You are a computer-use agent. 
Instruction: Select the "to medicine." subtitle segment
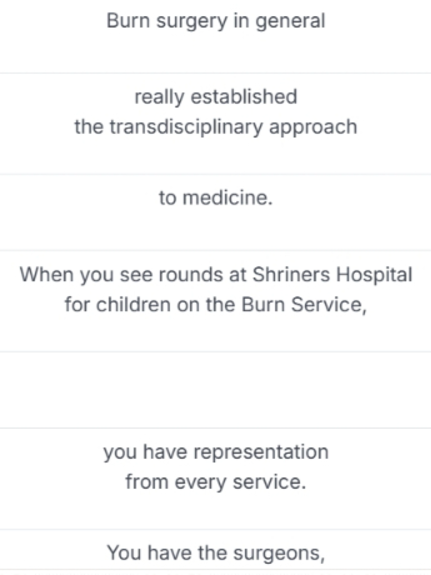(x=215, y=212)
